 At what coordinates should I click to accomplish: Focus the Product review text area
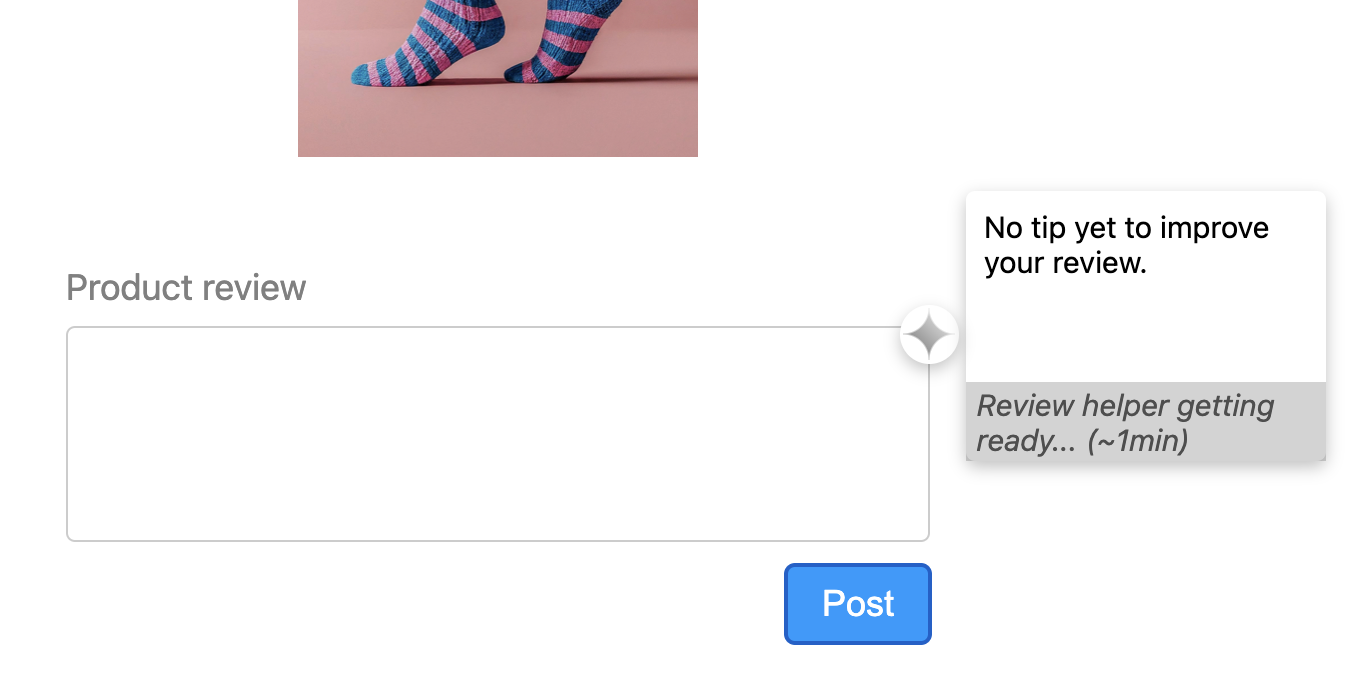498,434
